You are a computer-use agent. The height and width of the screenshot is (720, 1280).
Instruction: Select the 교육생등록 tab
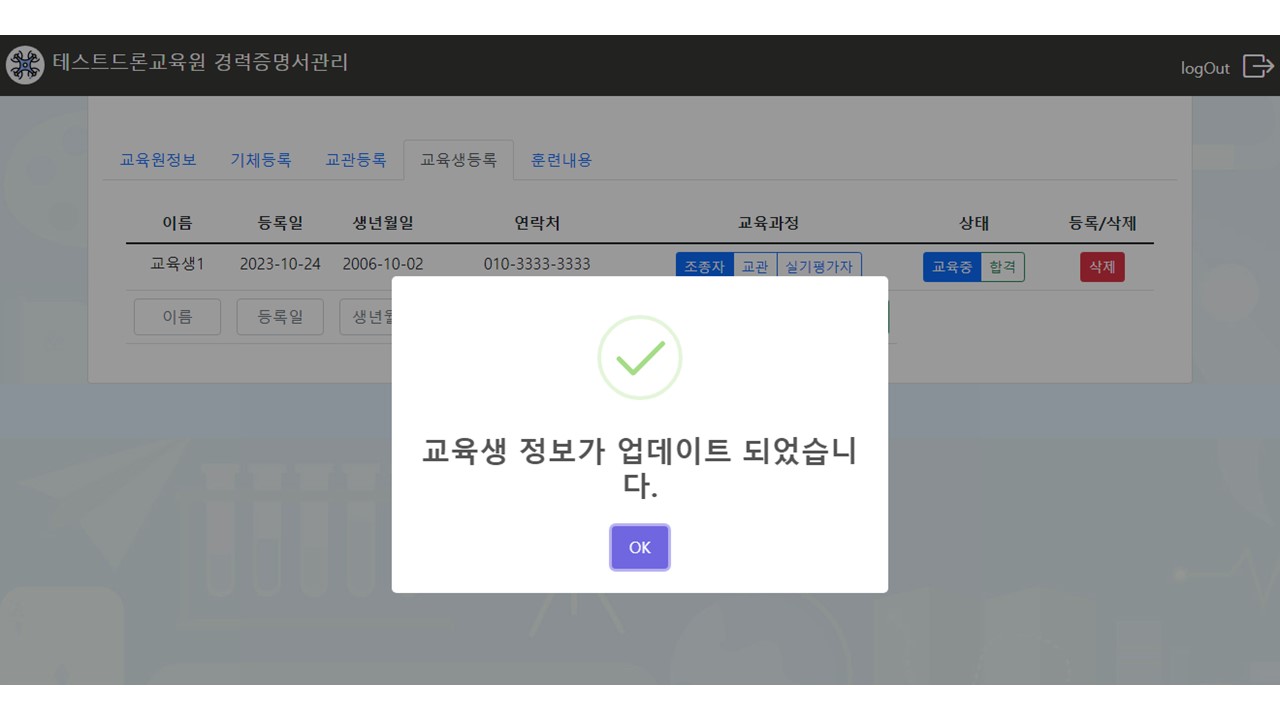pos(458,160)
